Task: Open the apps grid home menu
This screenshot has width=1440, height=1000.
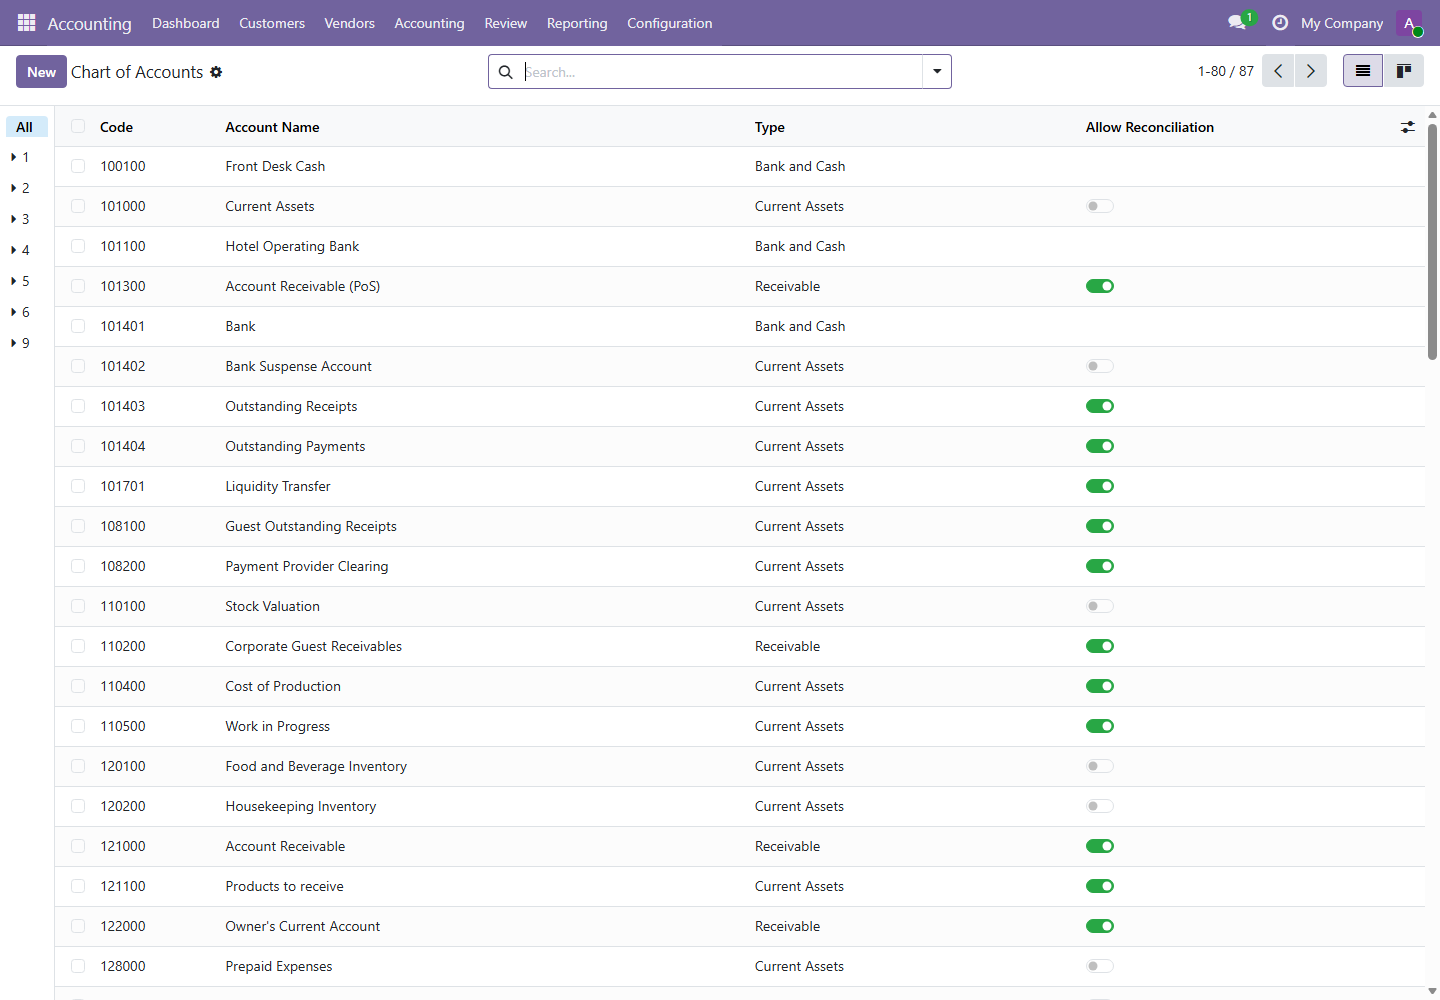Action: tap(27, 22)
